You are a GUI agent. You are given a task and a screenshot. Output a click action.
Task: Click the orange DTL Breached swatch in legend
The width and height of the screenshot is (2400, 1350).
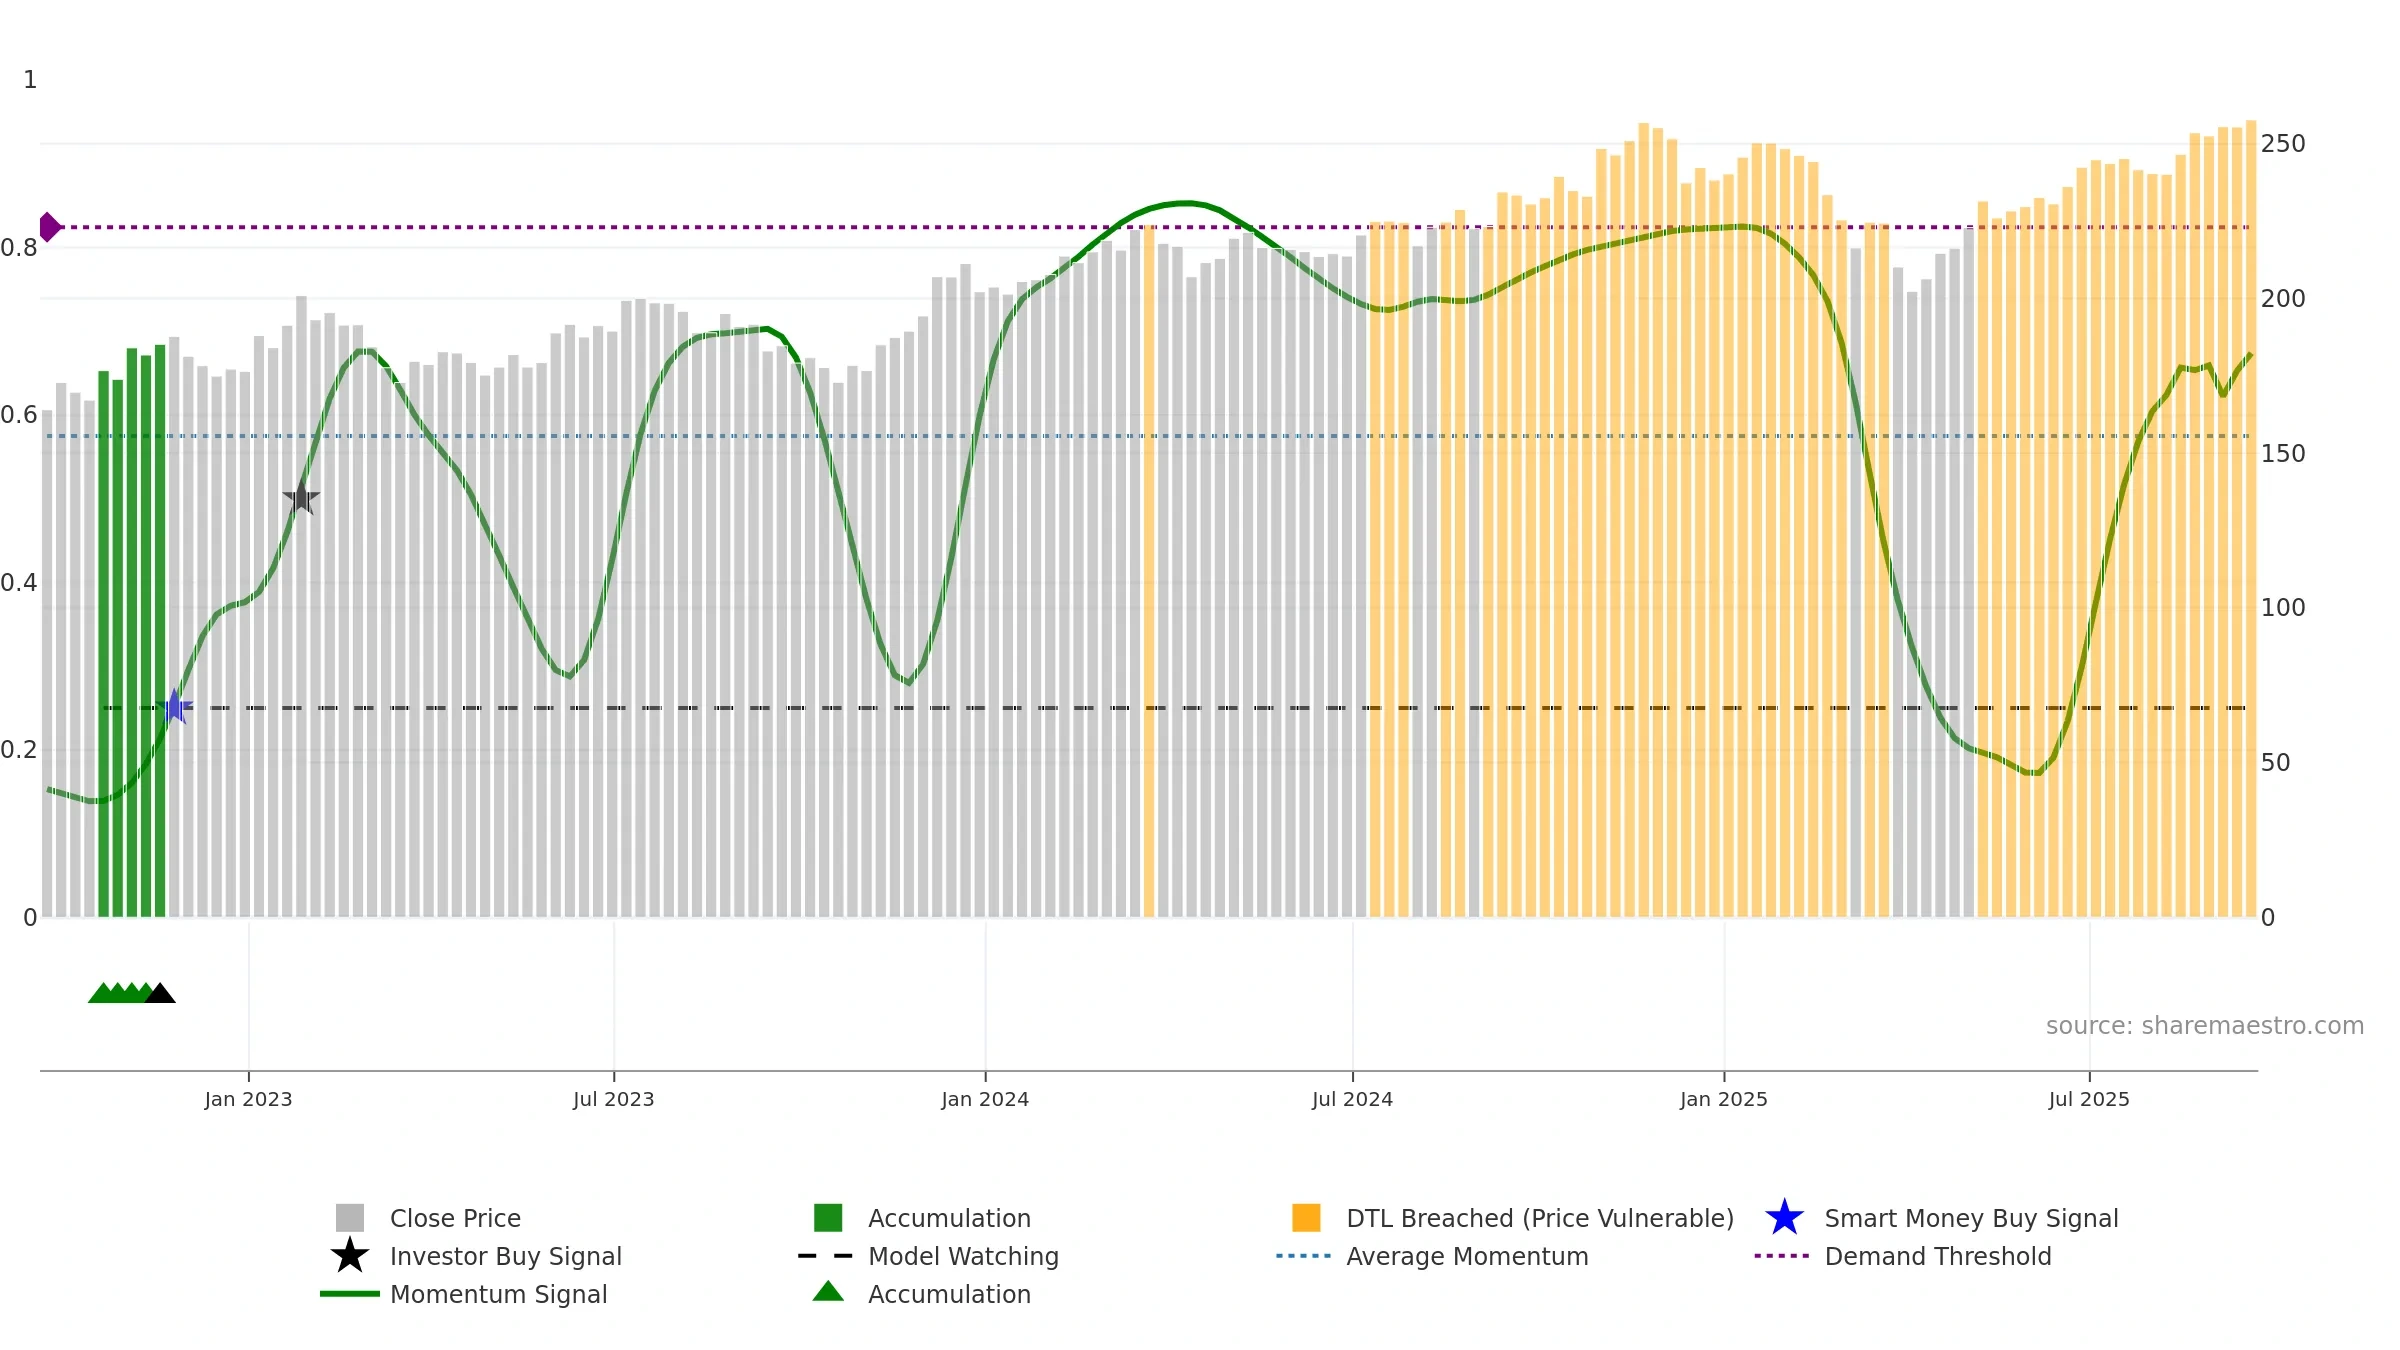click(1306, 1218)
